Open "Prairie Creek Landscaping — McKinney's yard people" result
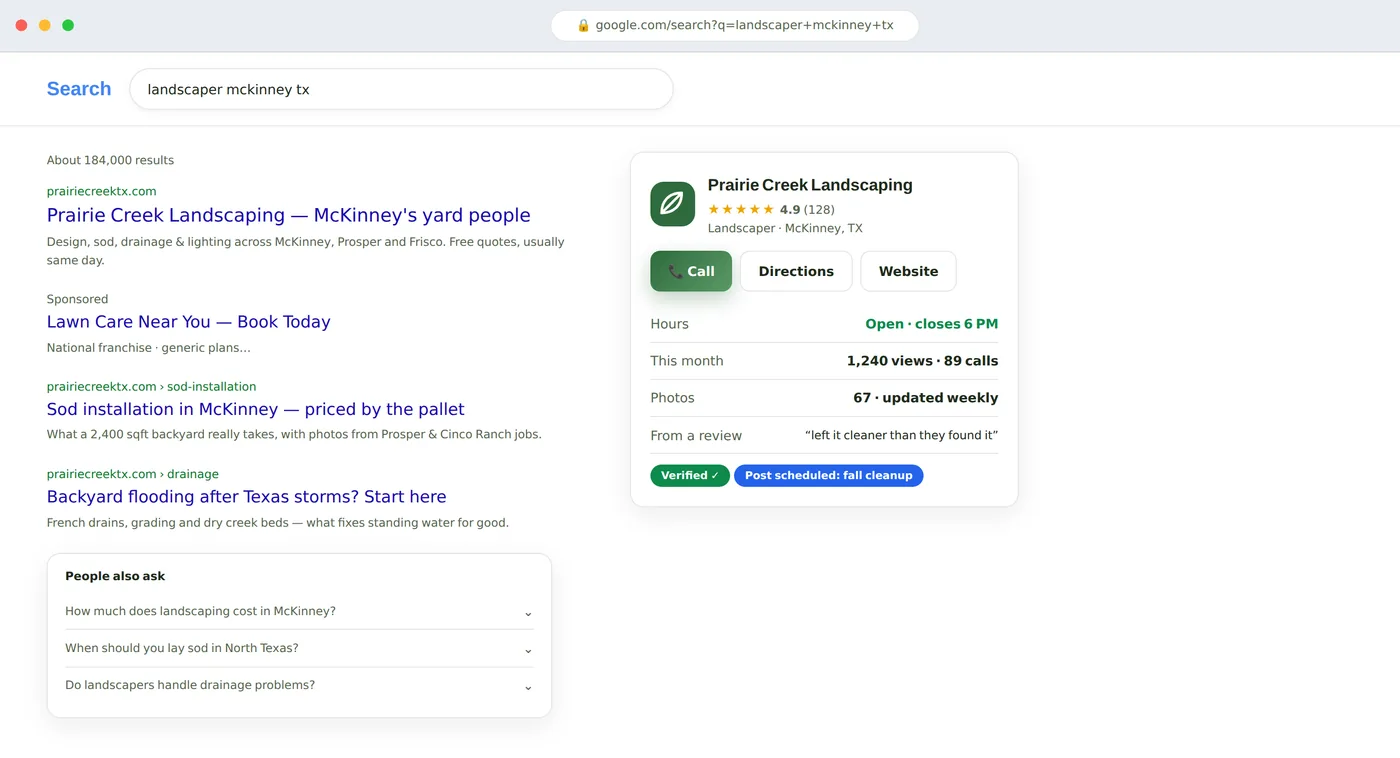The height and width of the screenshot is (758, 1400). 289,215
